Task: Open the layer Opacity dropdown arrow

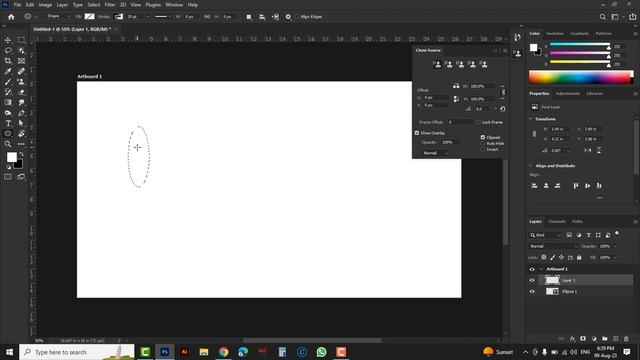Action: point(615,247)
